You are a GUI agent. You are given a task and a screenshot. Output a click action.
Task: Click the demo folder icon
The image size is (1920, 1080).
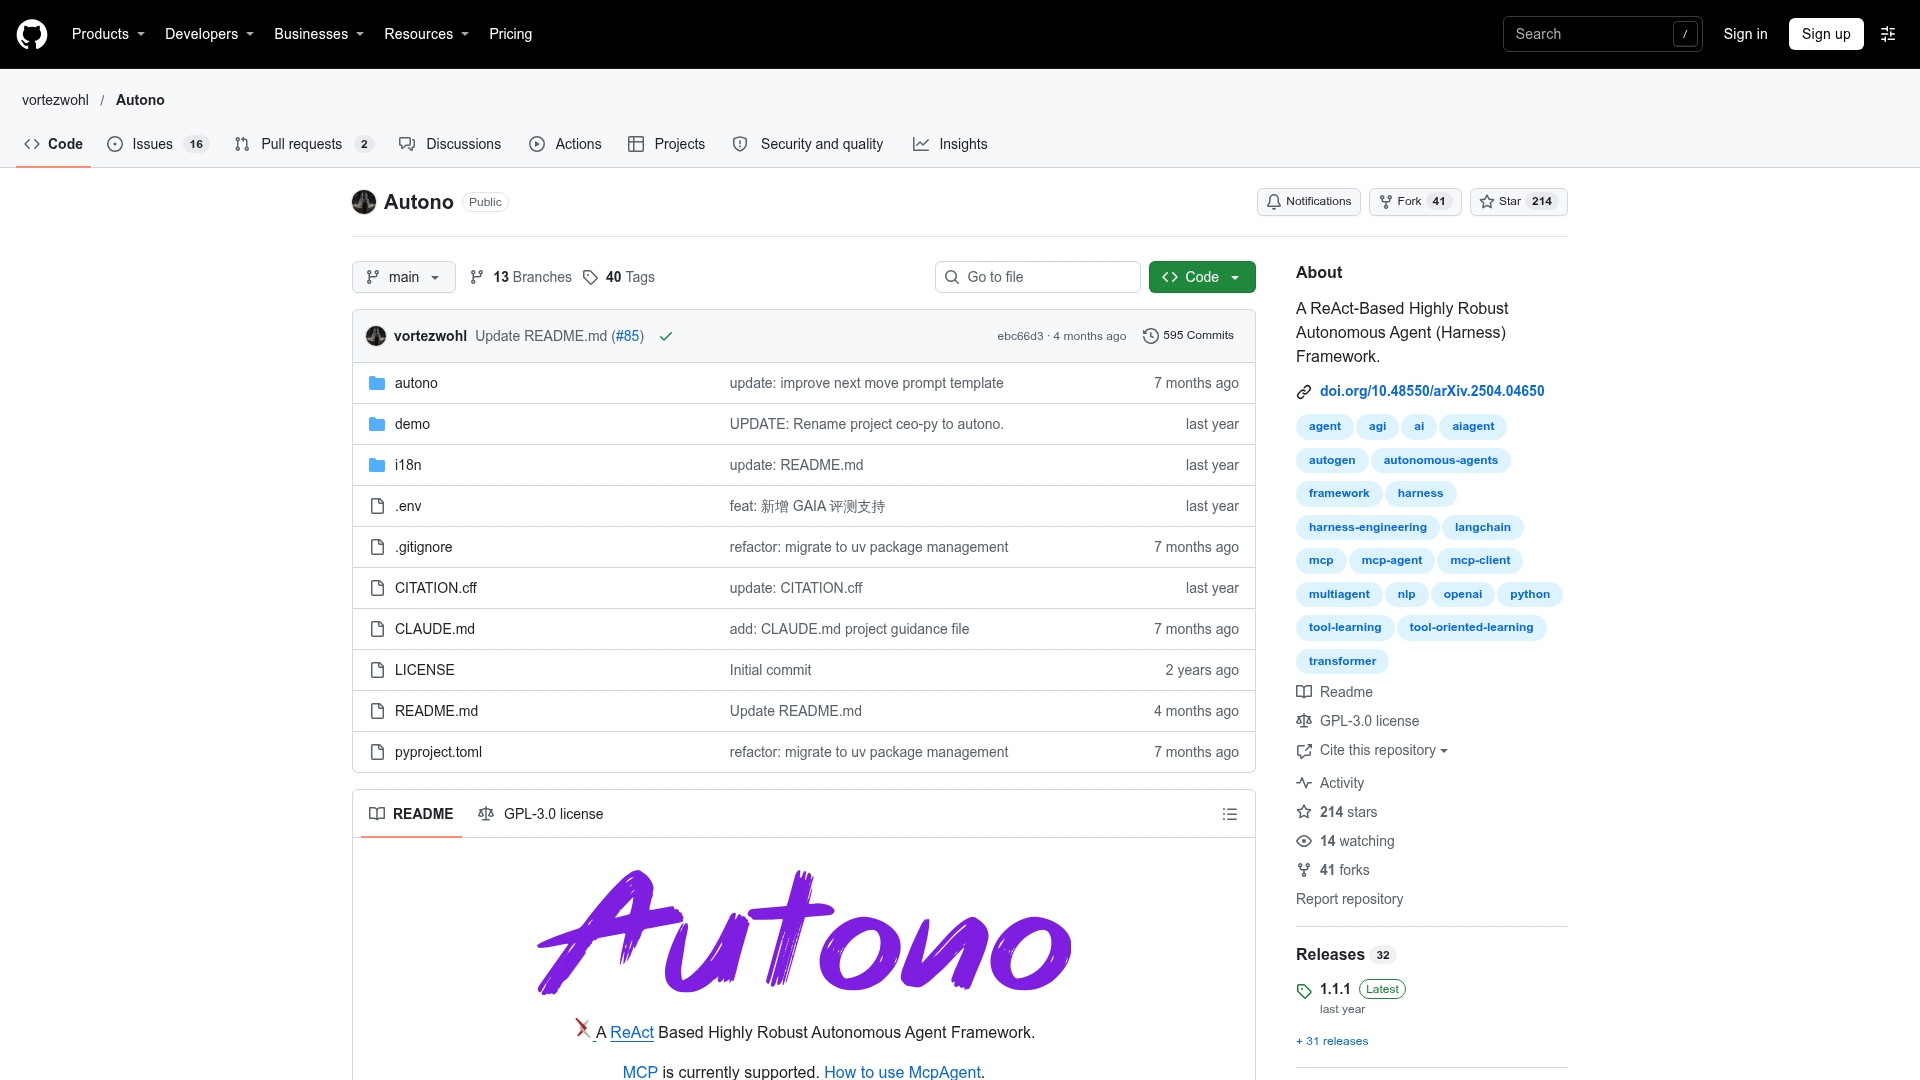coord(377,424)
